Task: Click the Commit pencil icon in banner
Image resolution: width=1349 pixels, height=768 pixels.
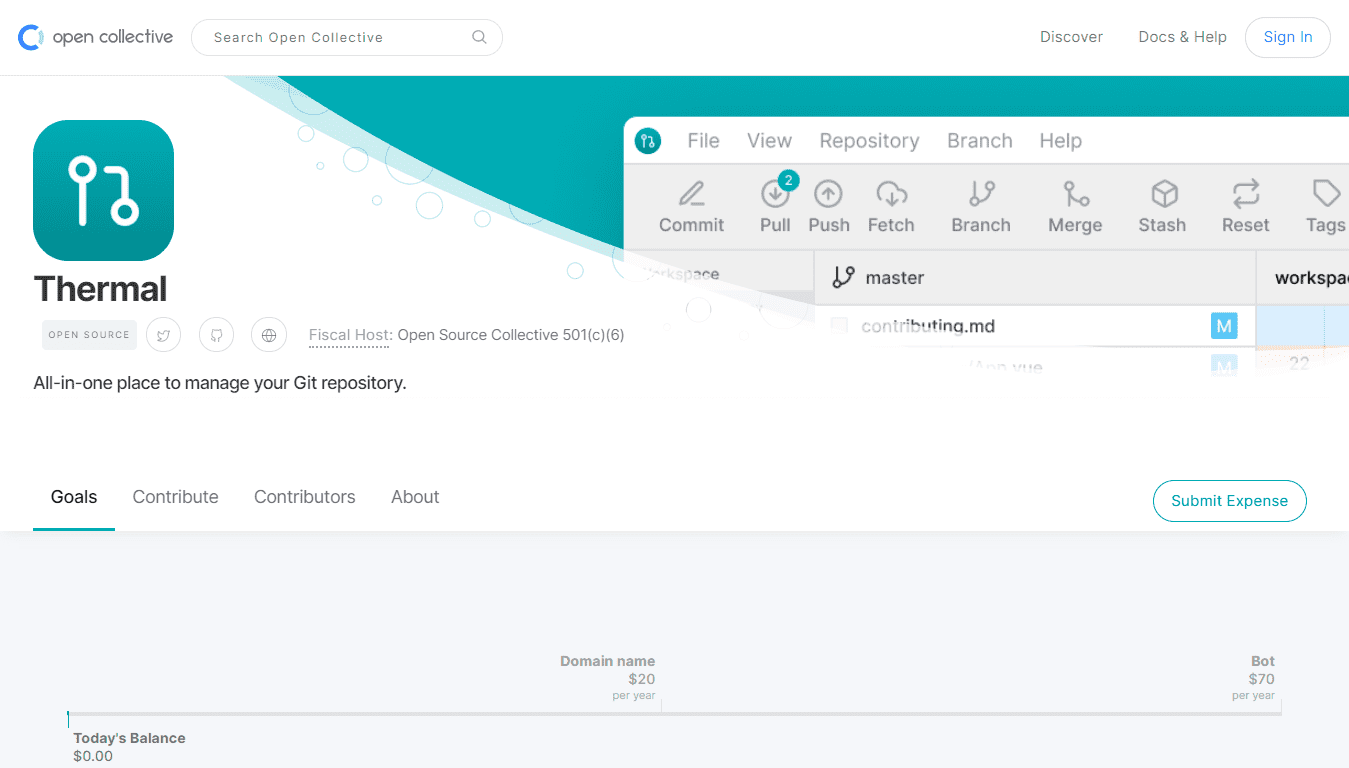Action: coord(691,193)
